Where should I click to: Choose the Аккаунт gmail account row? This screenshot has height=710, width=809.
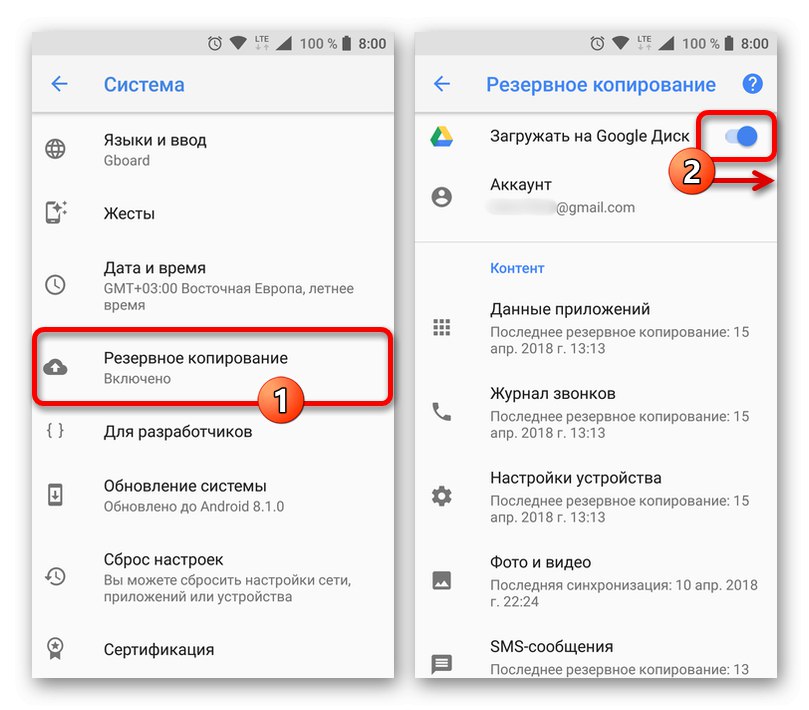595,196
